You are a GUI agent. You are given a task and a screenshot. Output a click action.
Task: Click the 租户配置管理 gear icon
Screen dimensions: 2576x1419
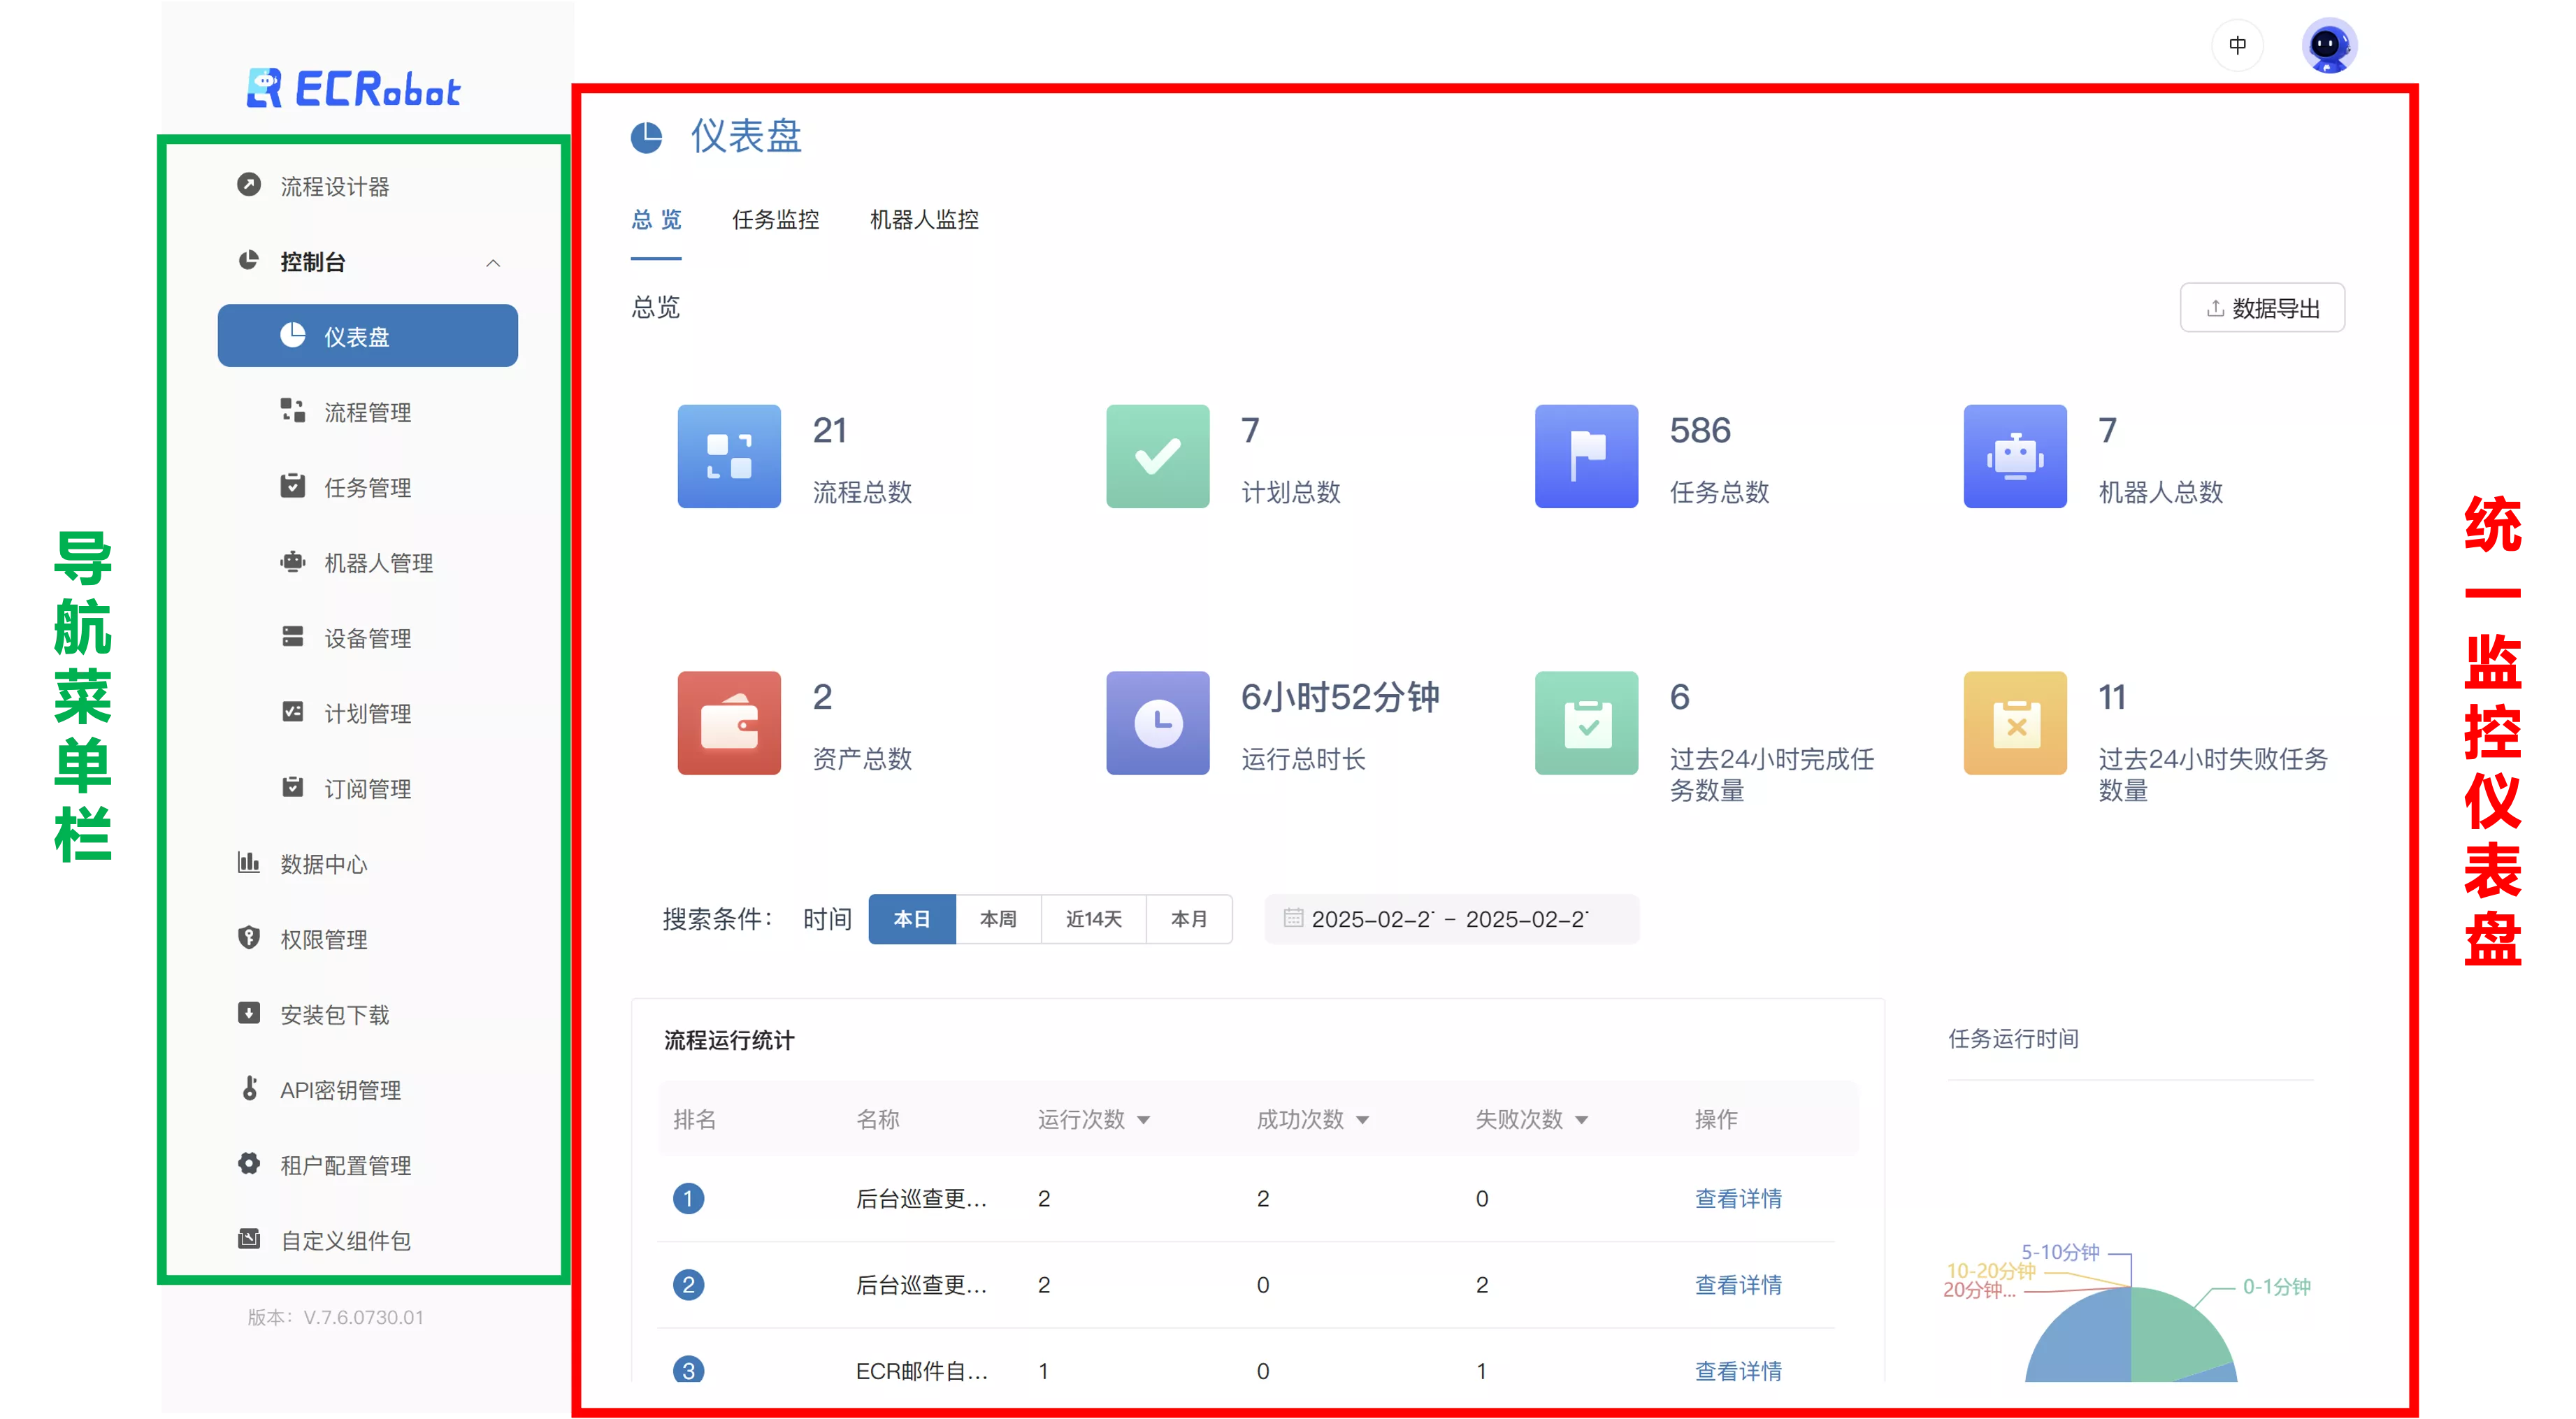click(x=249, y=1164)
